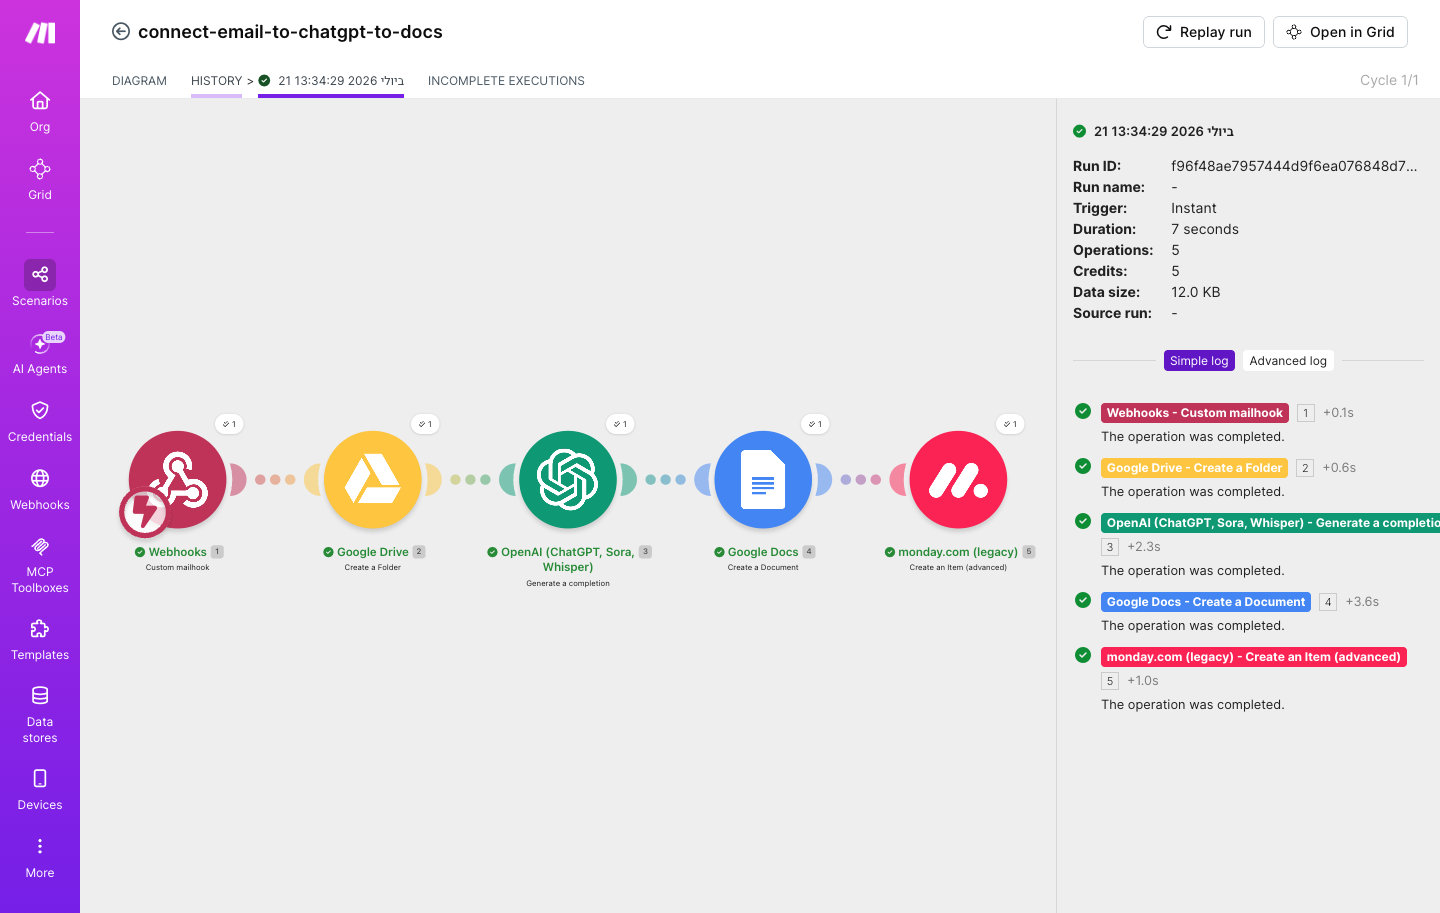
Task: Click the run timestamp heading in the details panel
Action: tap(1164, 131)
